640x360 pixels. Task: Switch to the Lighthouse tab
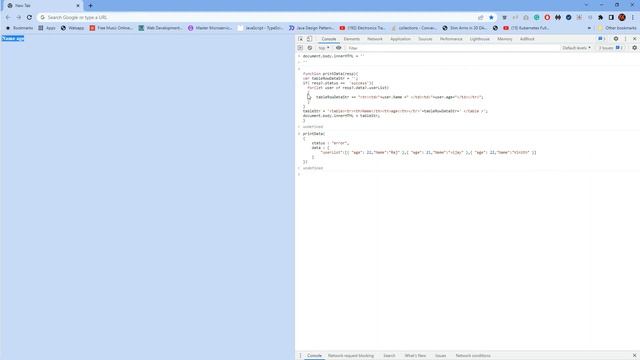point(479,39)
